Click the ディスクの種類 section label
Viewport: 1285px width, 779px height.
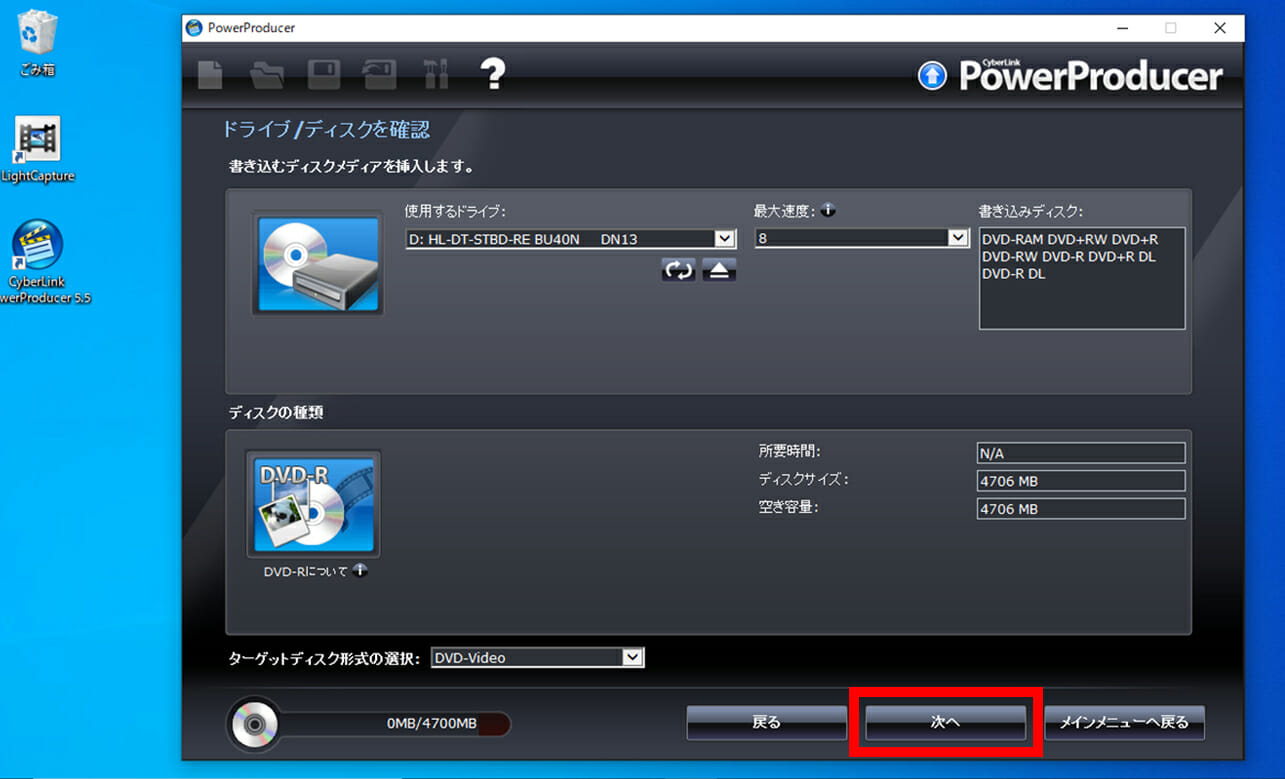276,412
